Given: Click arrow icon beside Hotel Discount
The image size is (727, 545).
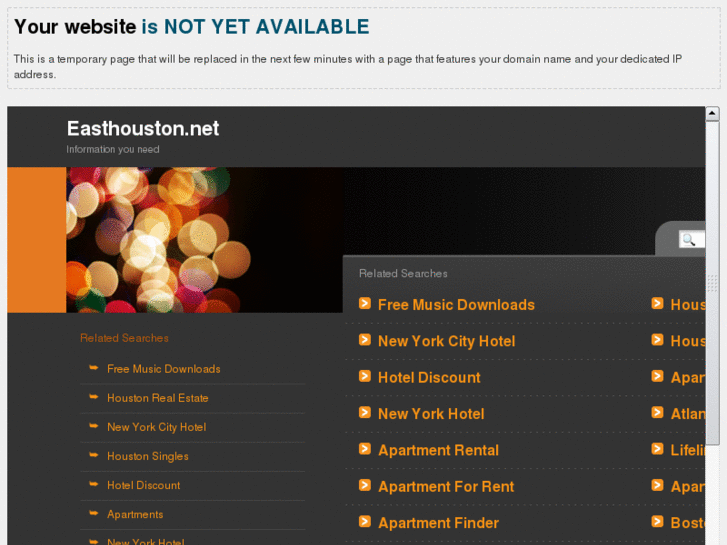Looking at the screenshot, I should pyautogui.click(x=365, y=376).
